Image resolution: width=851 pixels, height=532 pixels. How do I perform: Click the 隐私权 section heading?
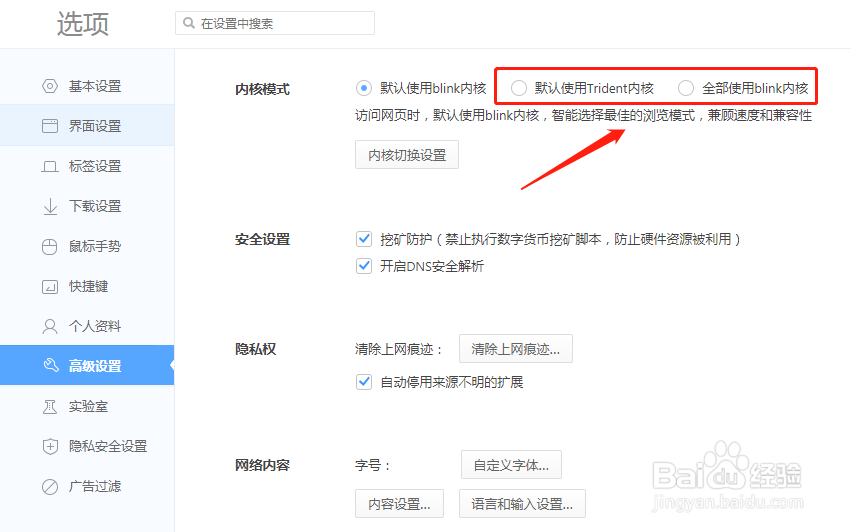pos(256,349)
